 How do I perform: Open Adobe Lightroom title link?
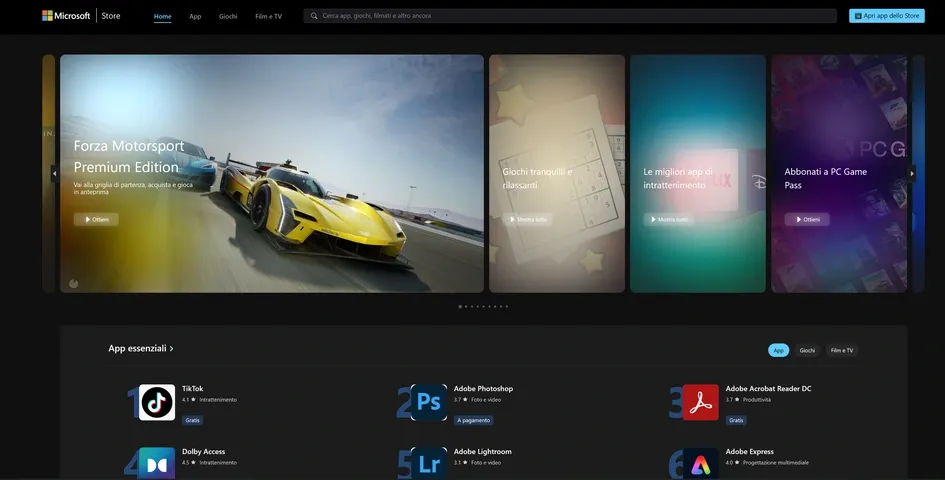click(x=483, y=452)
